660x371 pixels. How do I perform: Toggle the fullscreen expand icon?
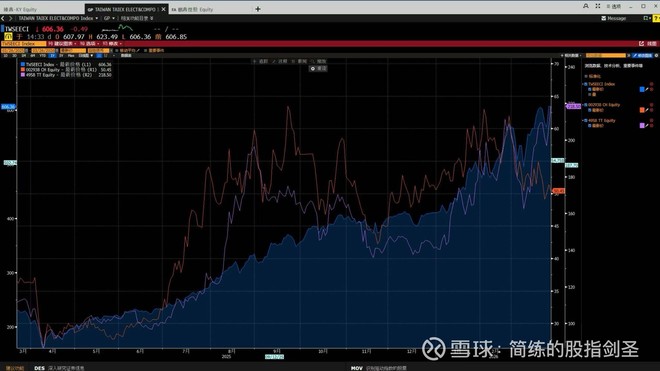point(598,6)
